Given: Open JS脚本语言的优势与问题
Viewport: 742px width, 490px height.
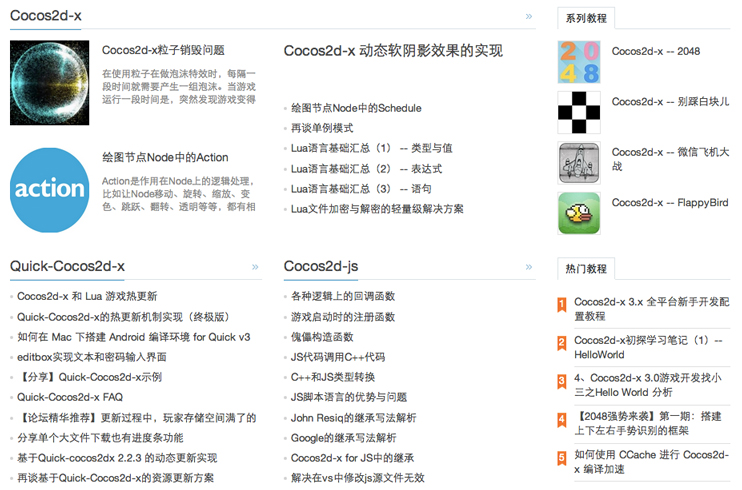Looking at the screenshot, I should 349,397.
